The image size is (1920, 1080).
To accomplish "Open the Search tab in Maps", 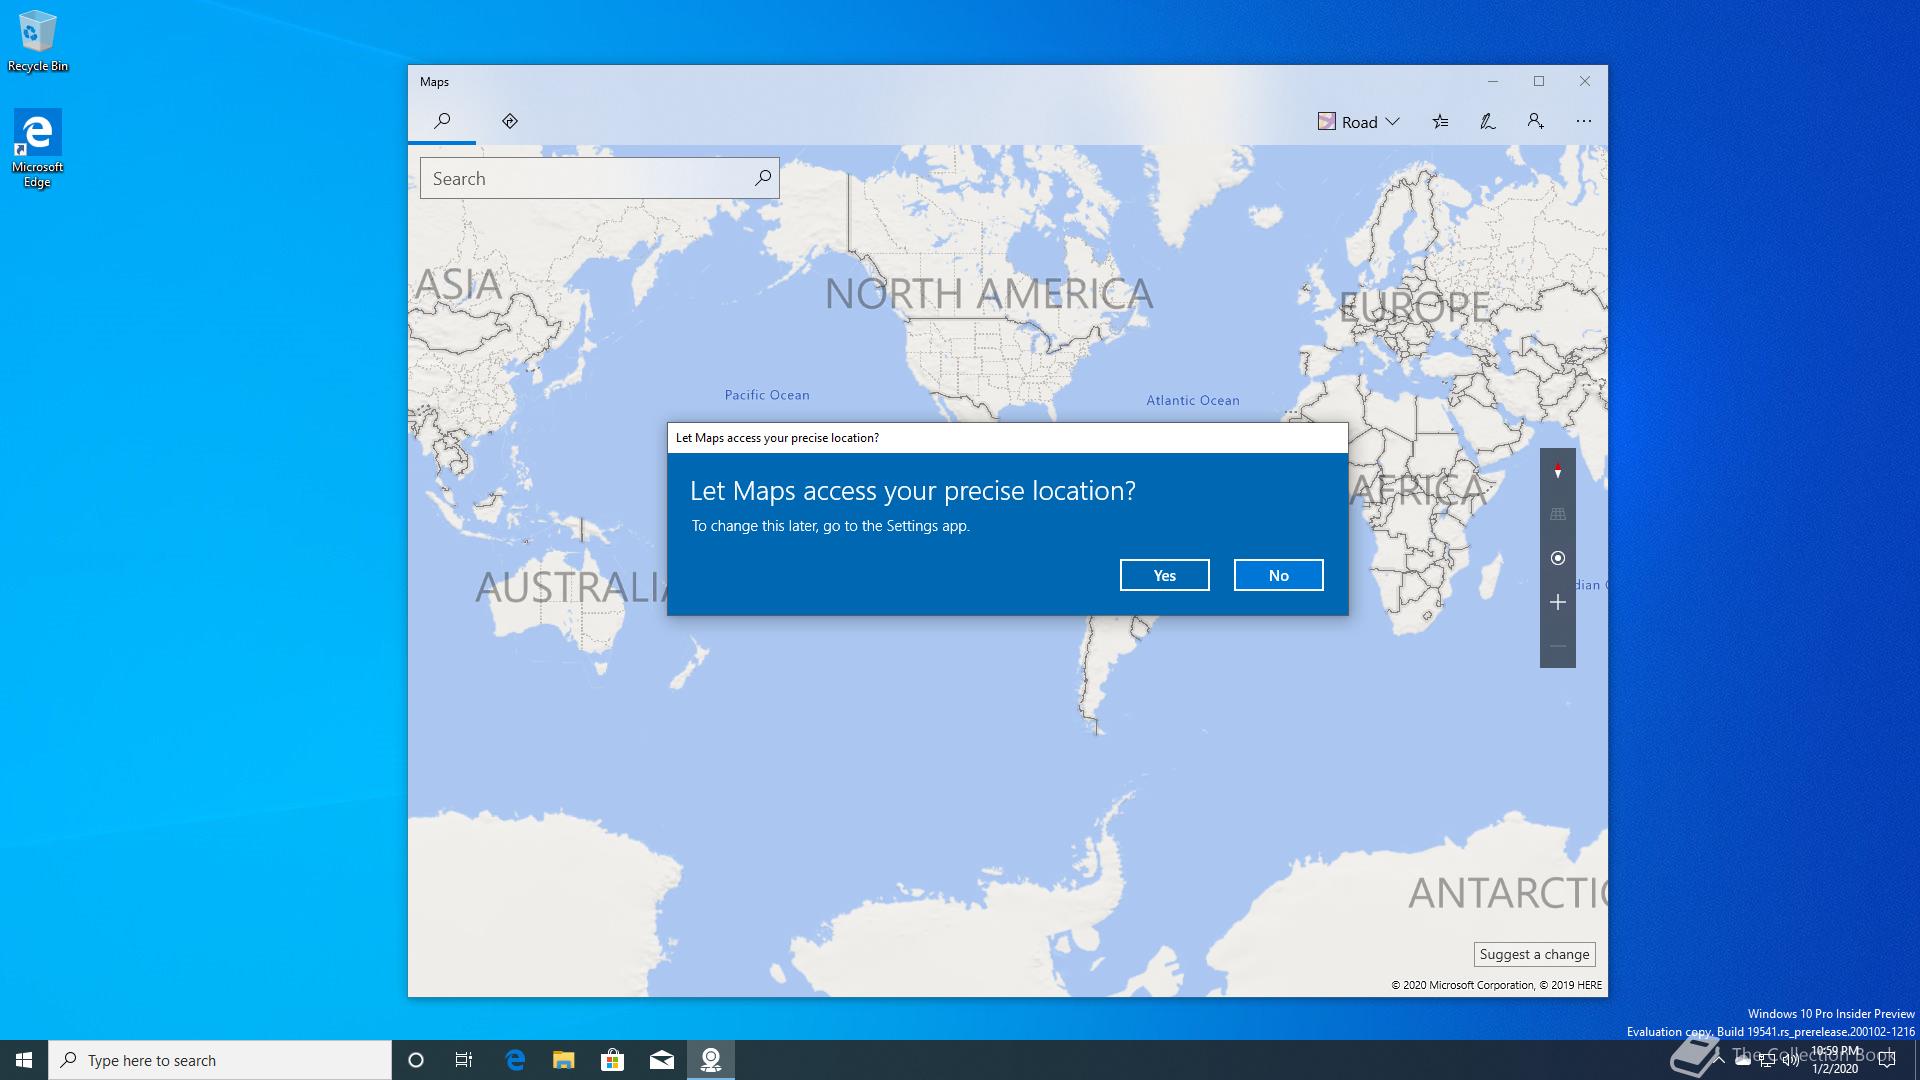I will click(x=442, y=121).
